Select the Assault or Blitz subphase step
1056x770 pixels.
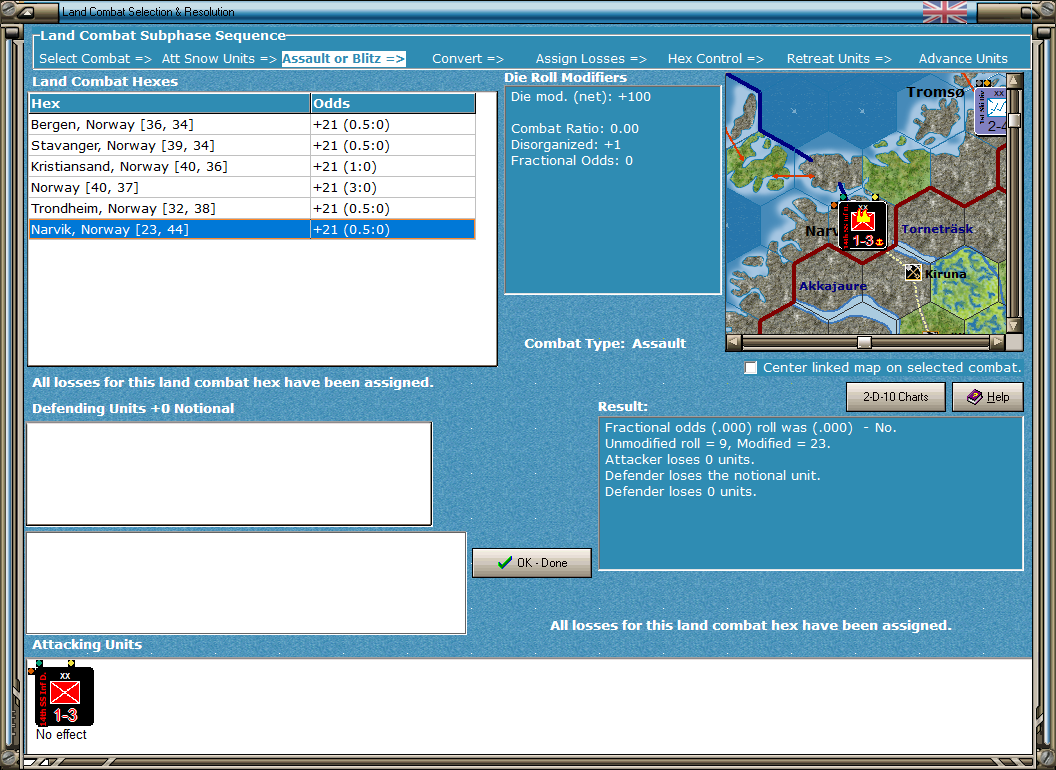[x=343, y=59]
